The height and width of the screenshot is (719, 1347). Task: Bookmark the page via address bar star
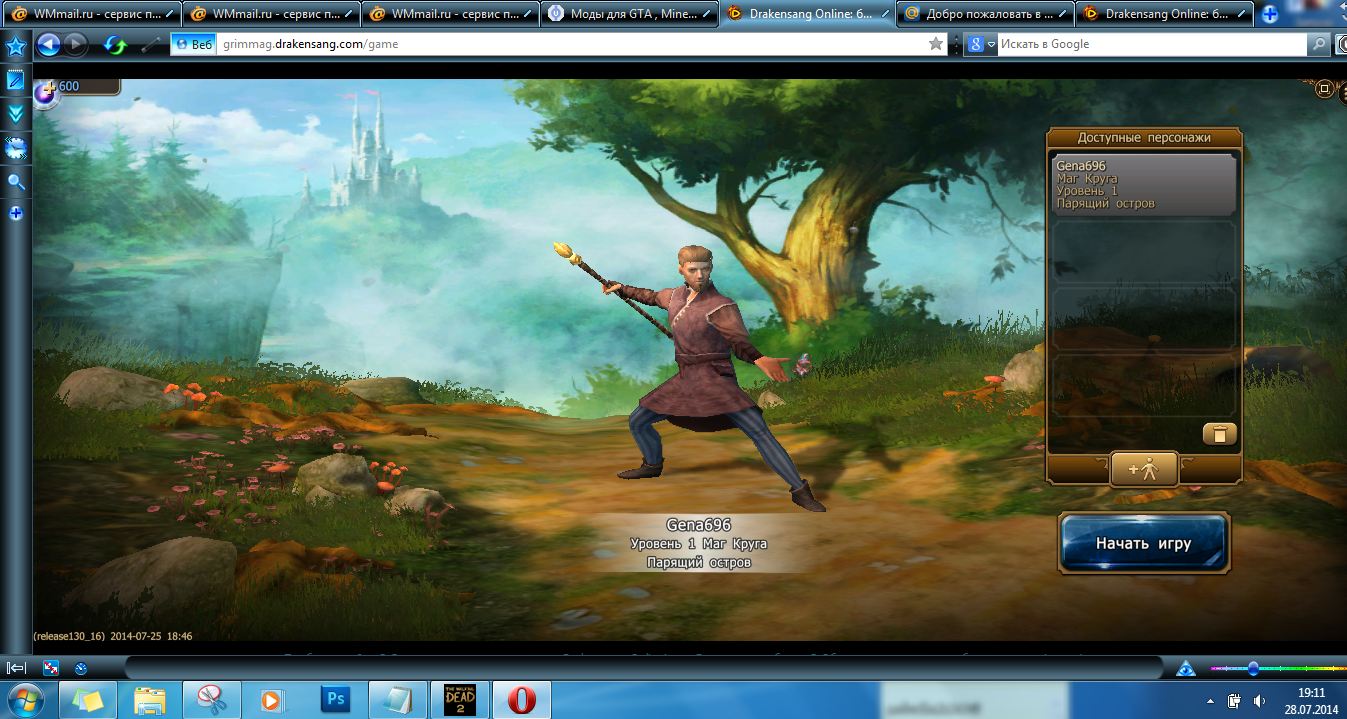tap(936, 44)
